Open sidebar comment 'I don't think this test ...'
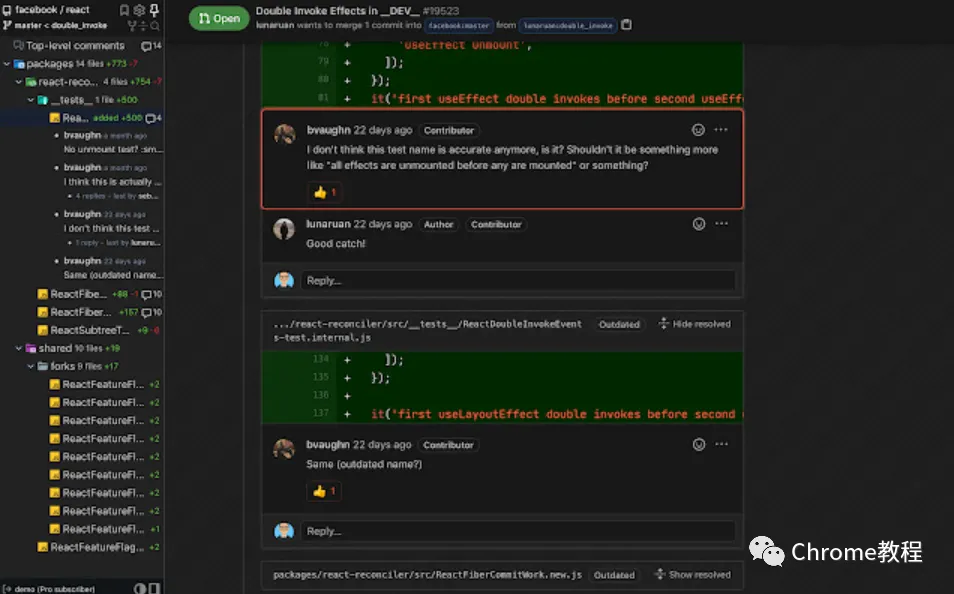954x594 pixels. [111, 228]
